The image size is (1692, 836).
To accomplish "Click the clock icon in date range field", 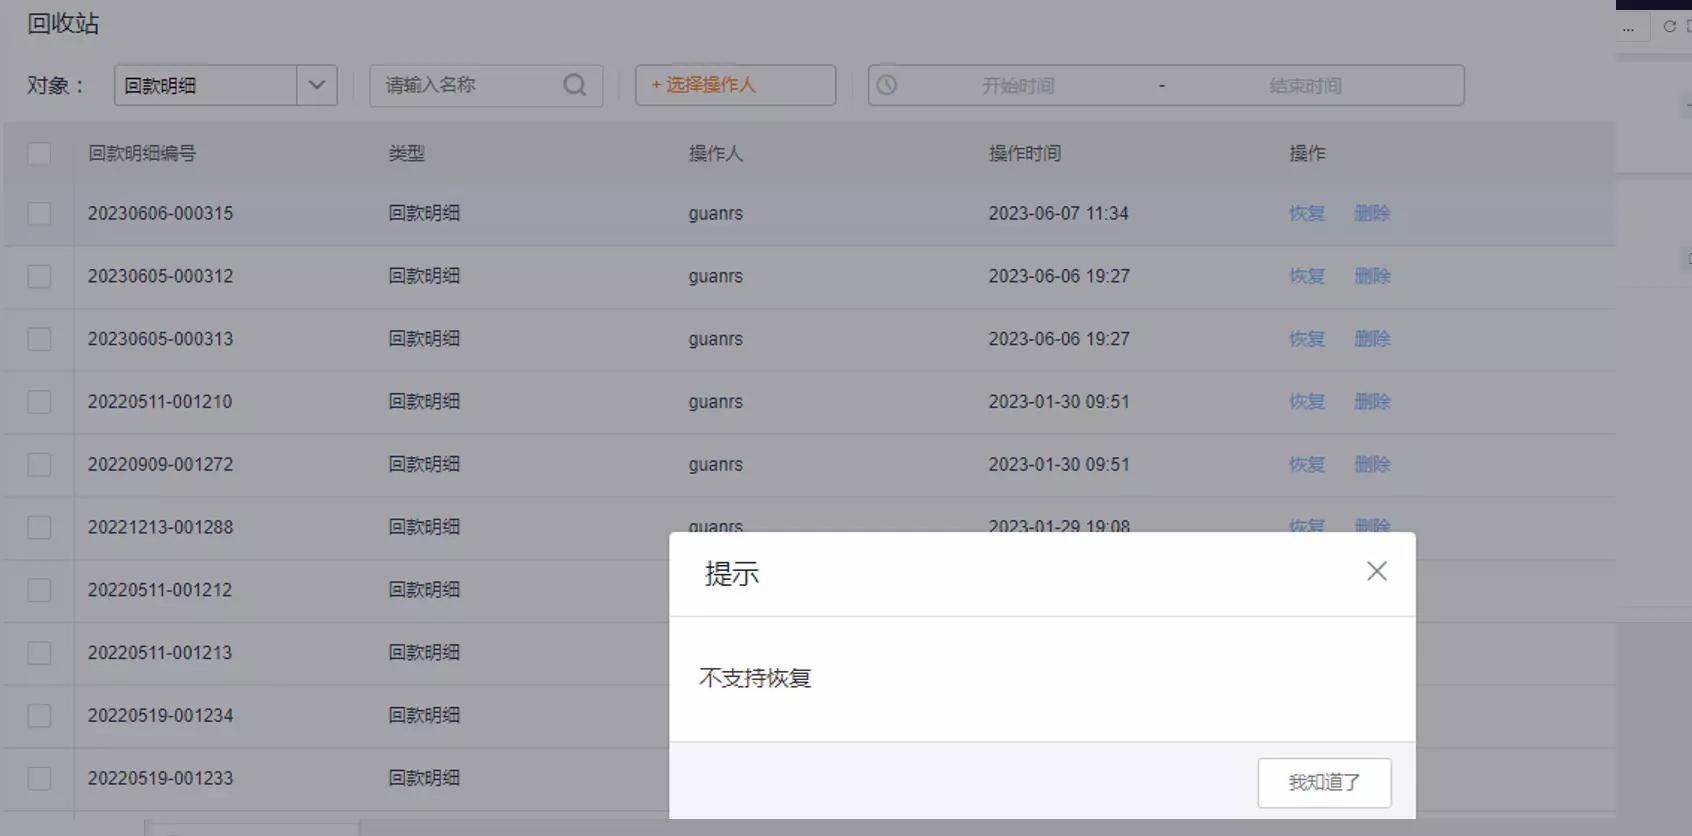I will point(887,85).
